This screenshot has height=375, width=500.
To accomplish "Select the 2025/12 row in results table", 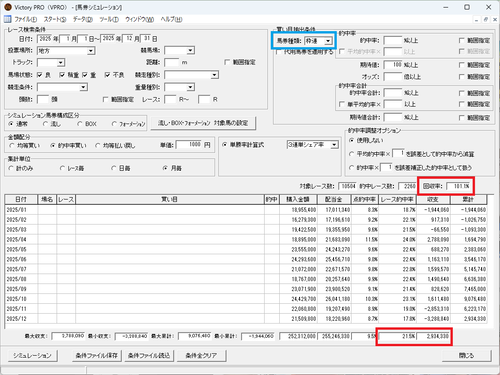I will tap(246, 319).
